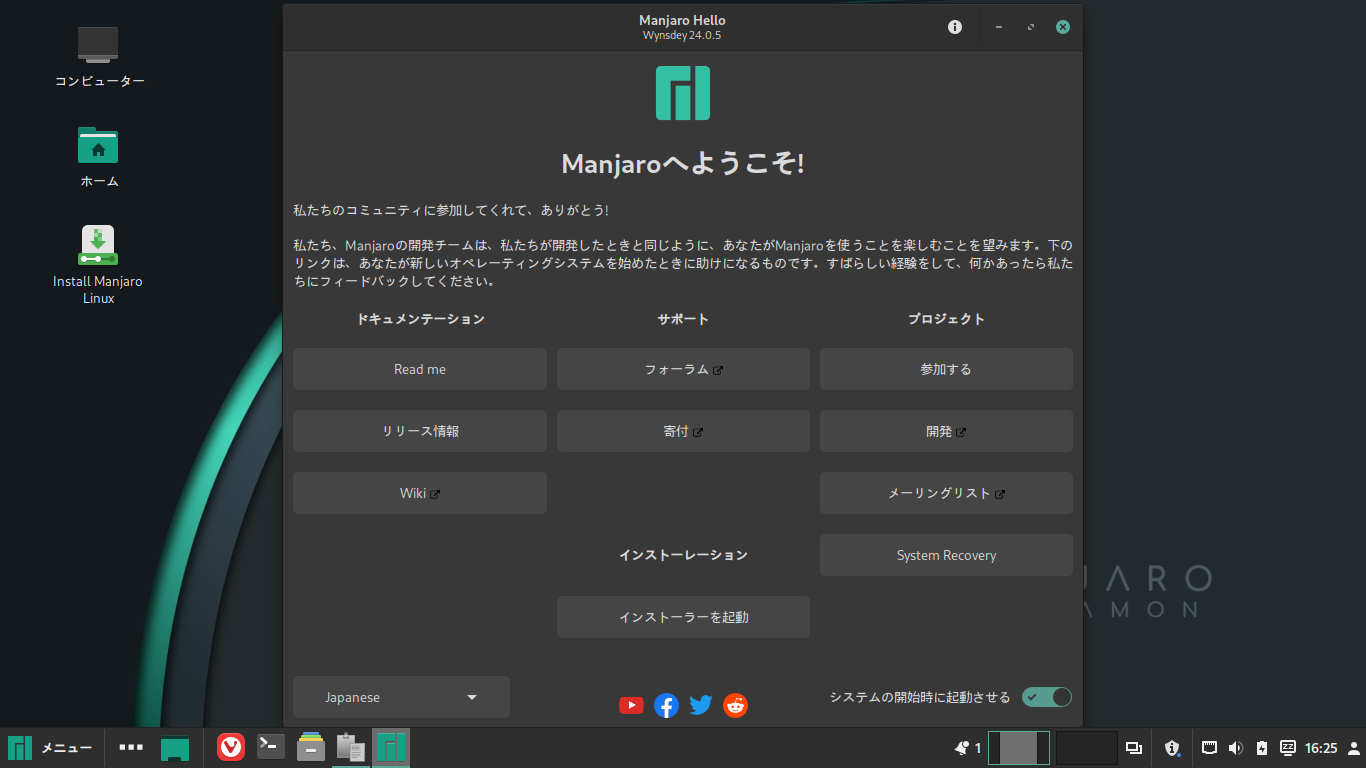Click the "インストーレーション" section heading
Screen dimensions: 1366x768
pyautogui.click(x=683, y=555)
